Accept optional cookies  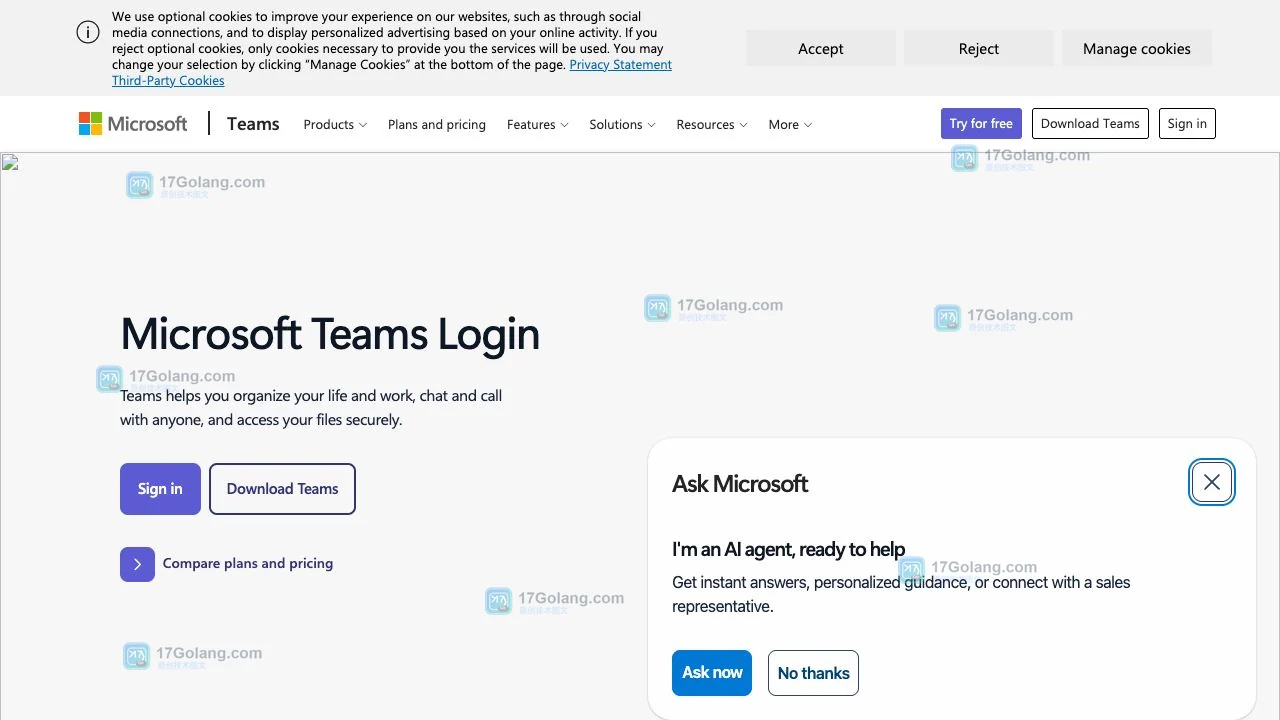[x=821, y=48]
